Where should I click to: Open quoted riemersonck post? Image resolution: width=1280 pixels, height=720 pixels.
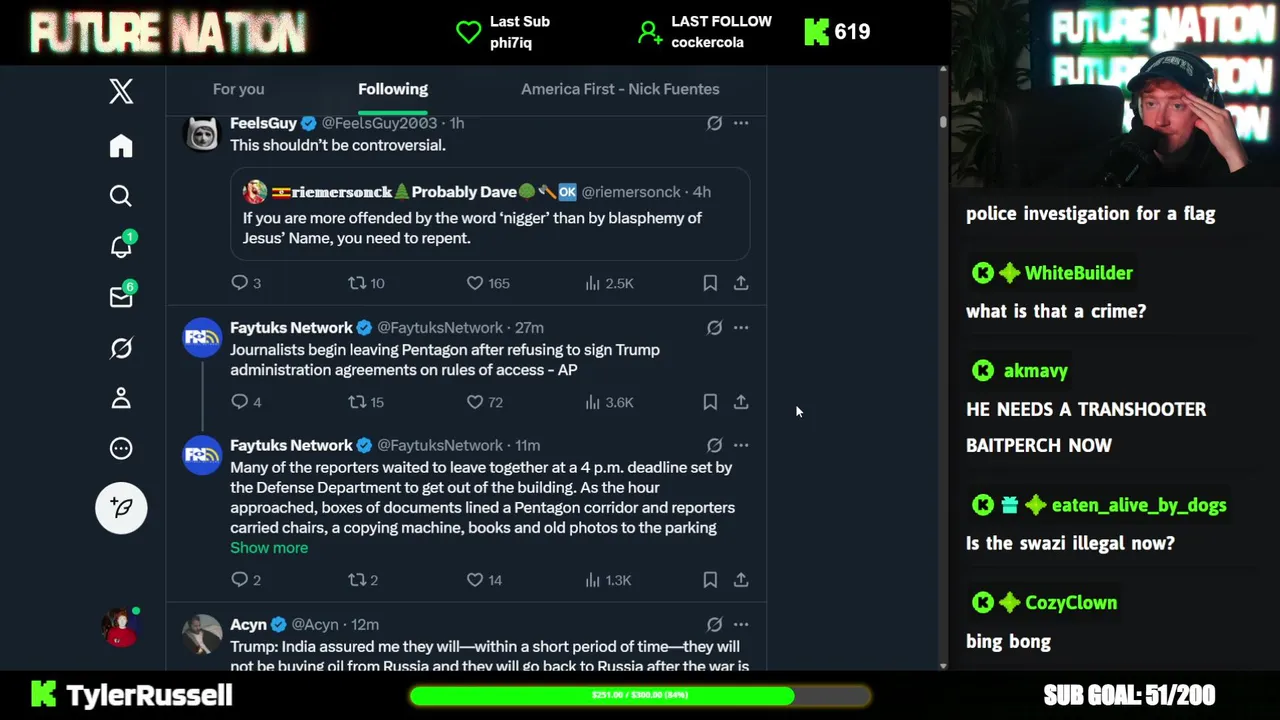click(x=490, y=214)
